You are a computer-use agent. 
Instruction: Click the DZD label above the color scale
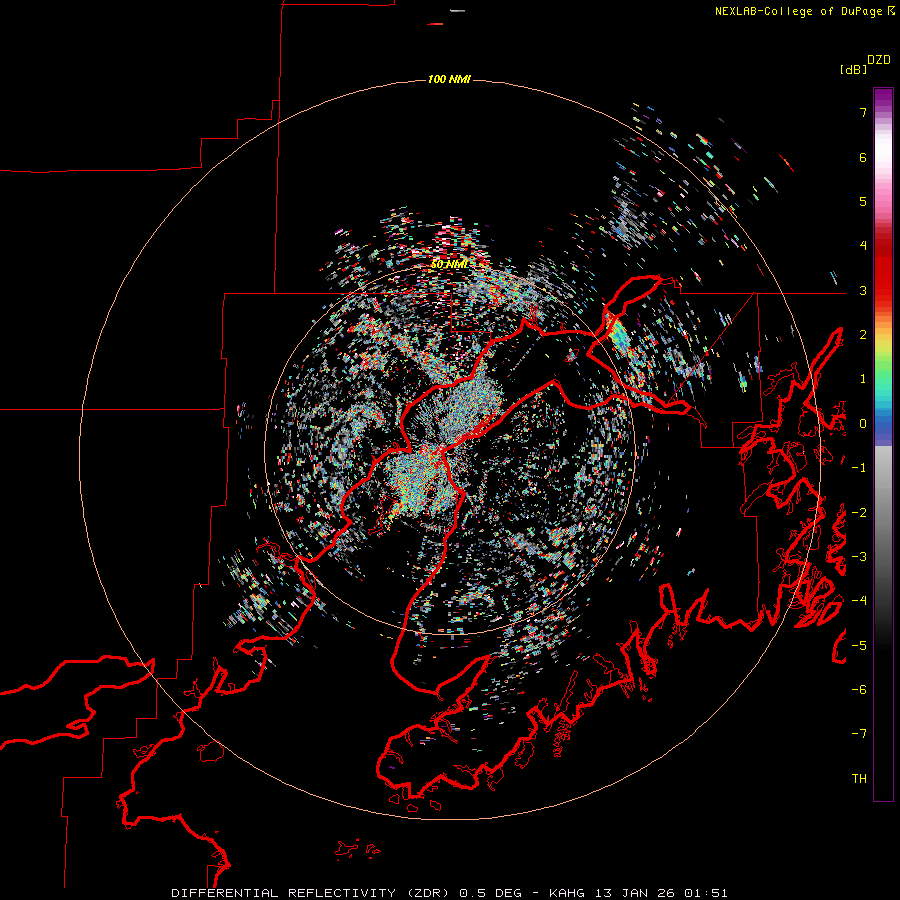pos(879,60)
